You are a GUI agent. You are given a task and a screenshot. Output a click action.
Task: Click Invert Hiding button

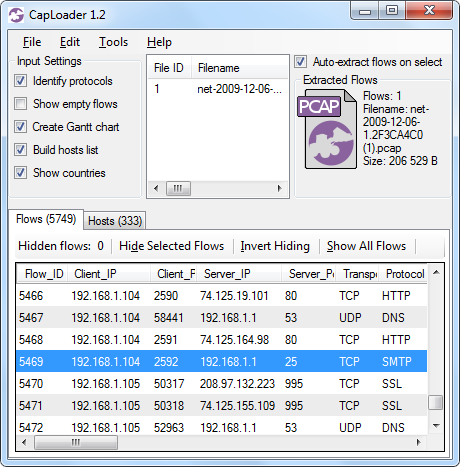point(275,246)
